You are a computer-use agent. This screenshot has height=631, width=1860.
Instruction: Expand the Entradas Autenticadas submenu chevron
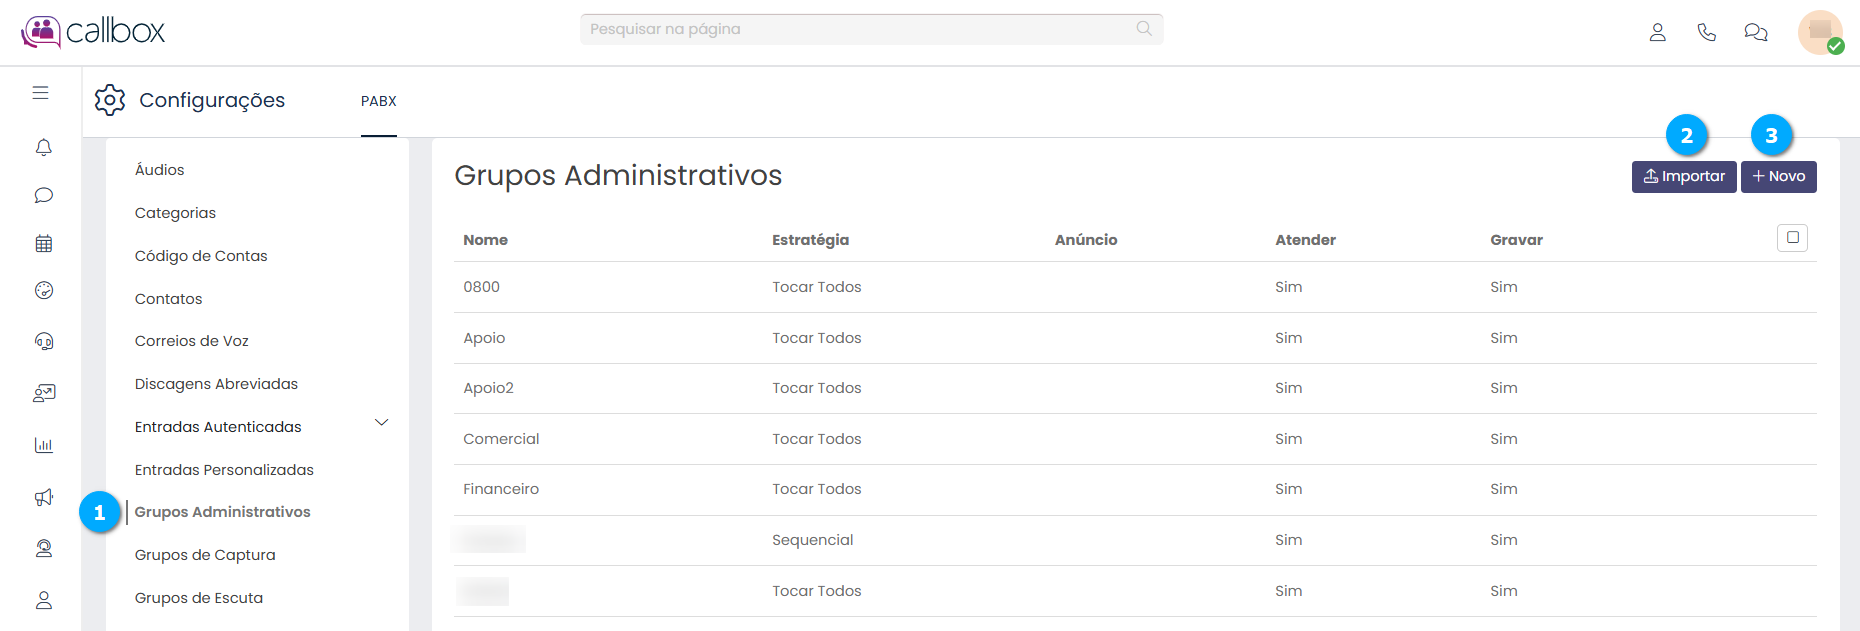381,423
